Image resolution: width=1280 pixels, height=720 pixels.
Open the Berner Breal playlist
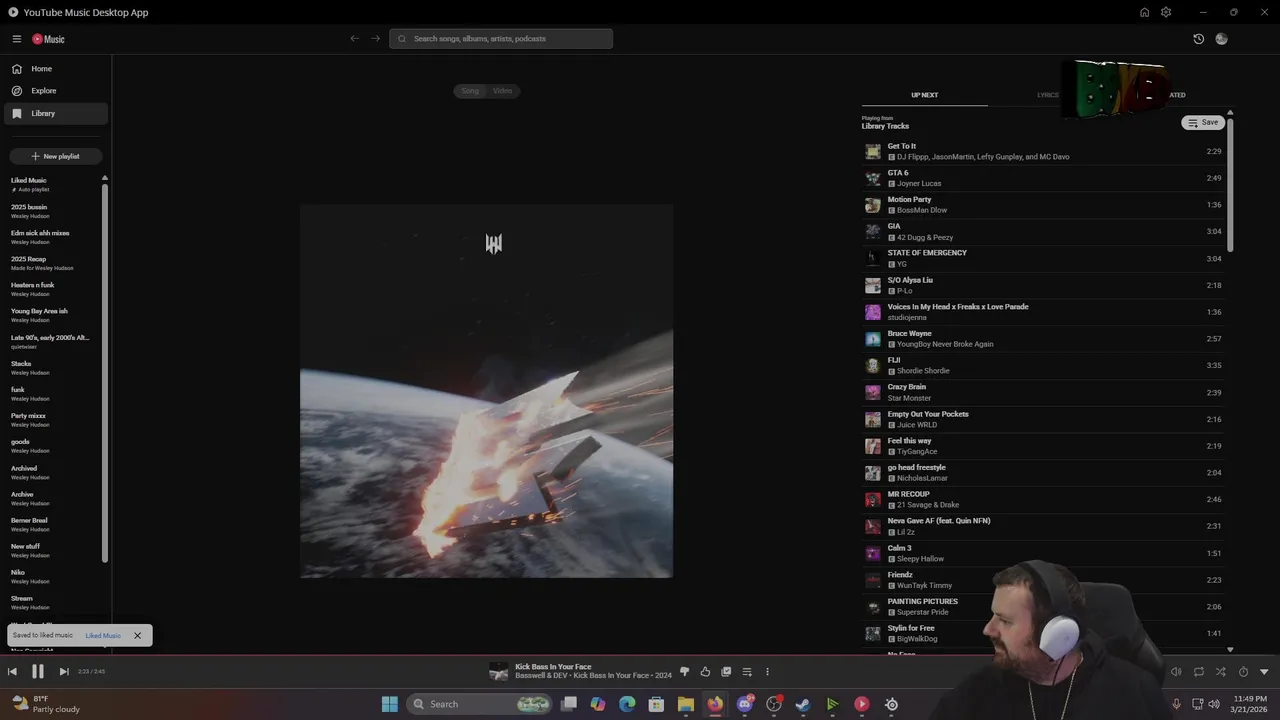pyautogui.click(x=52, y=524)
